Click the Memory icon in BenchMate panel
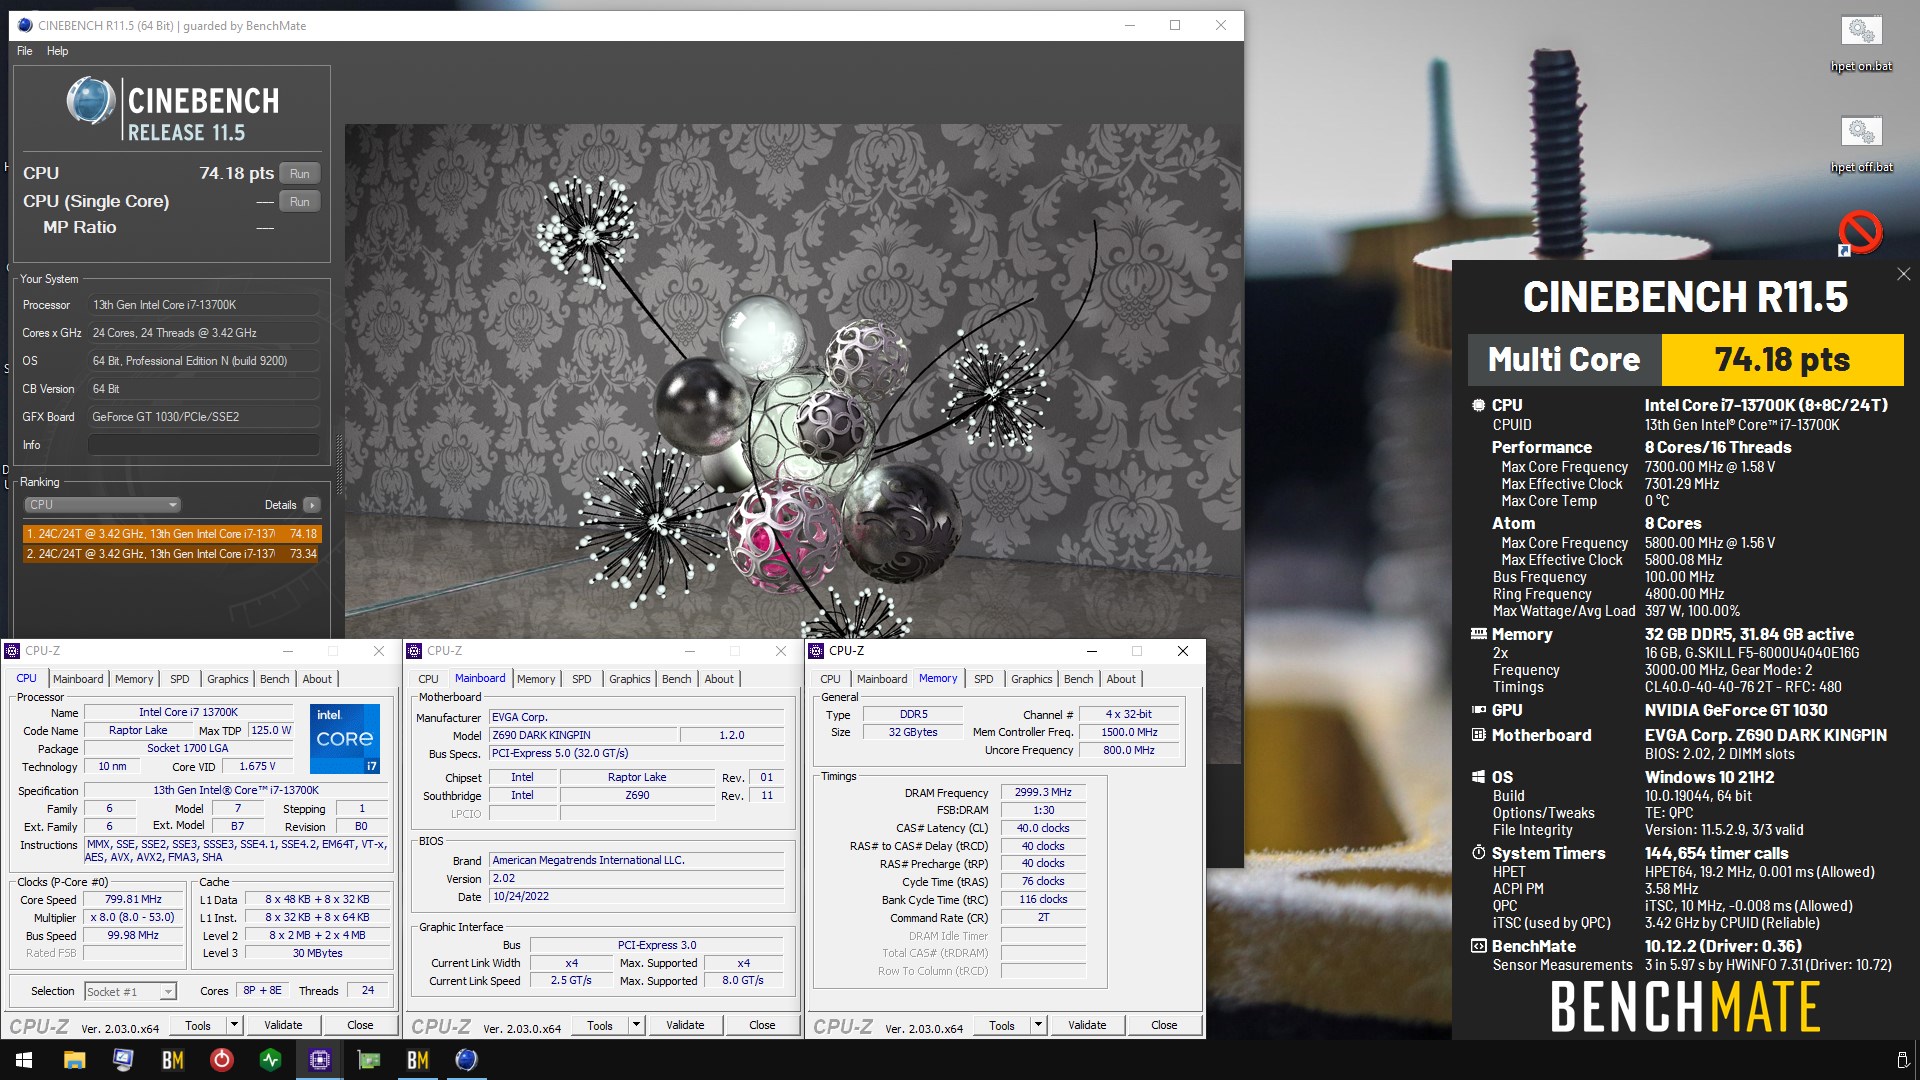 point(1478,634)
